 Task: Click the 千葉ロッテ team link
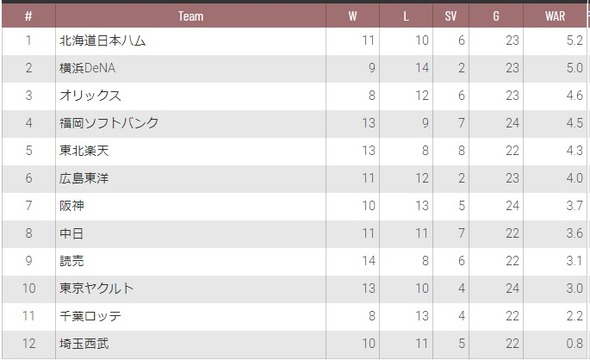click(90, 316)
